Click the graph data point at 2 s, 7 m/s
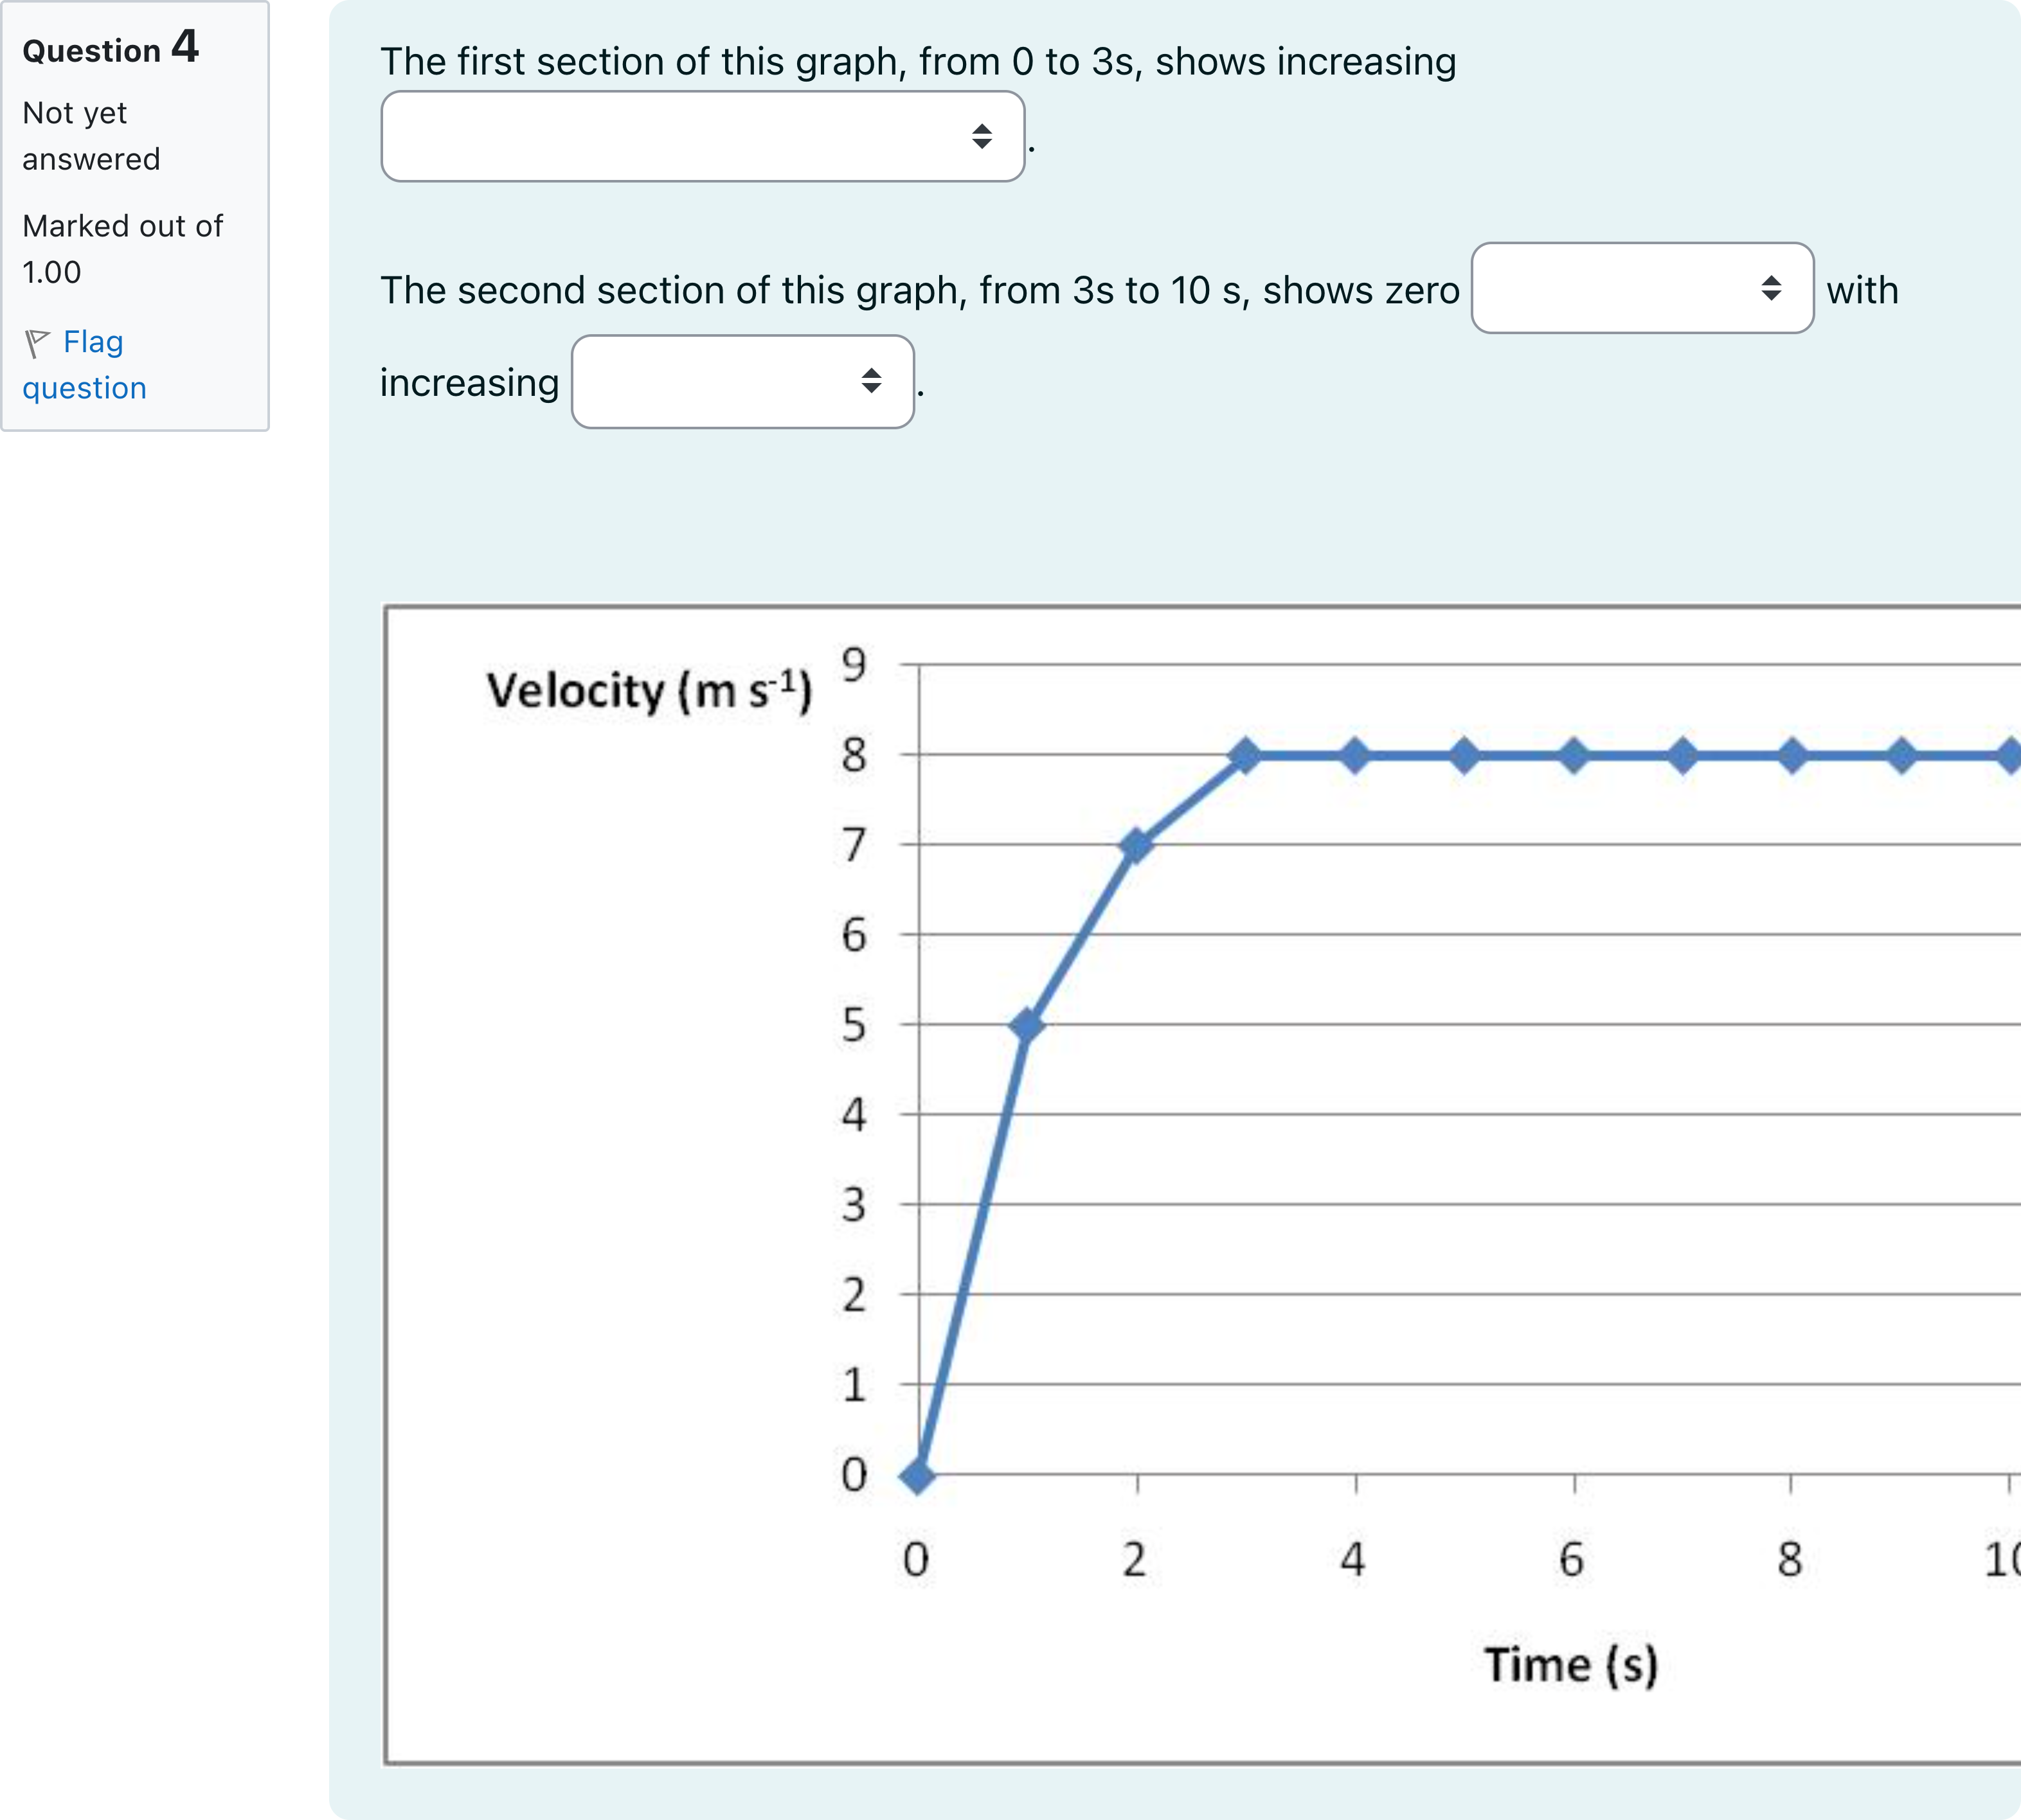Viewport: 2021px width, 1820px height. point(1136,846)
